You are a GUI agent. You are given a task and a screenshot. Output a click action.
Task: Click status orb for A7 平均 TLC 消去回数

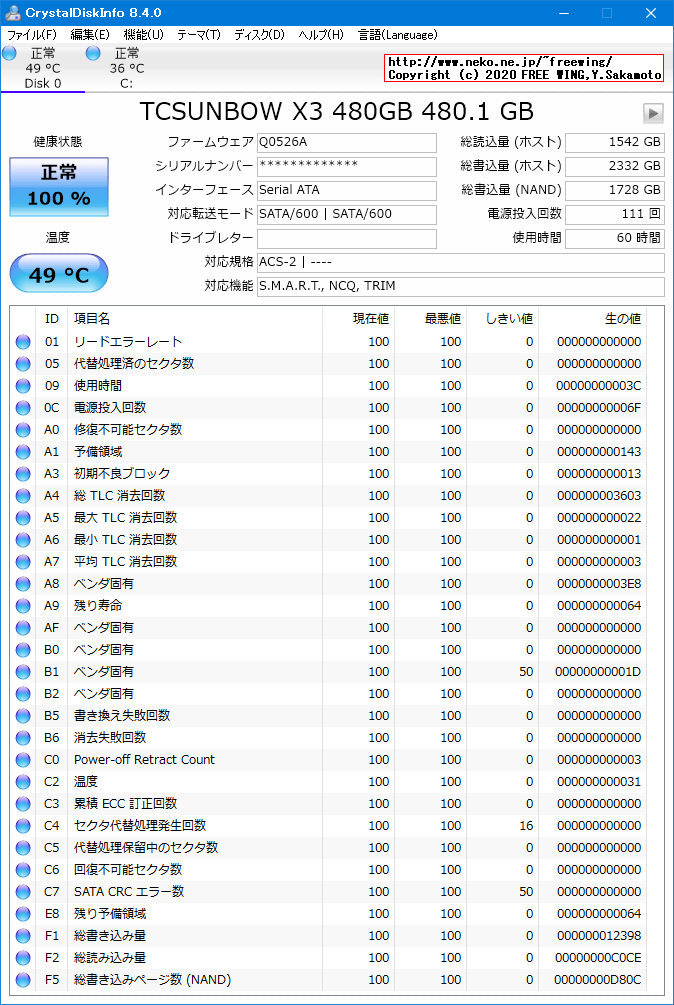[23, 561]
